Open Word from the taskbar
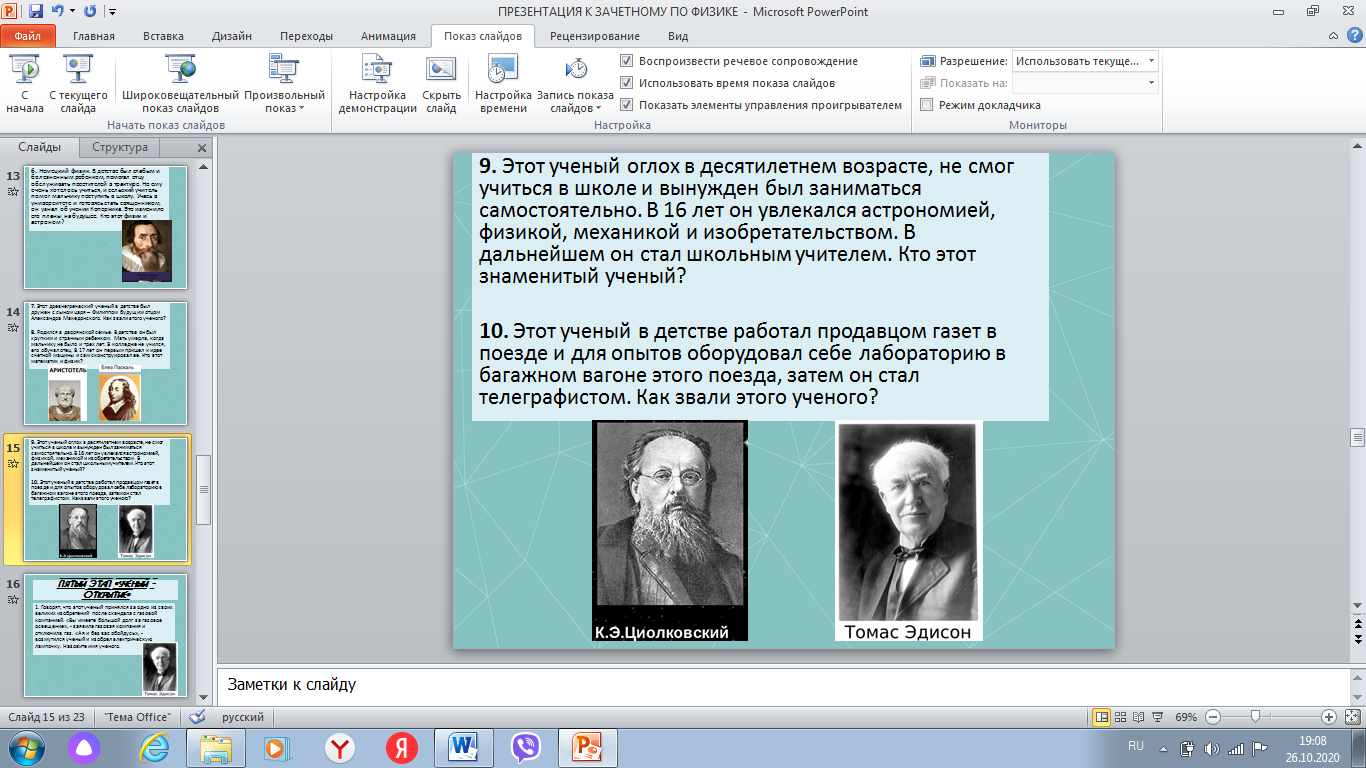Image resolution: width=1366 pixels, height=768 pixels. coord(464,748)
